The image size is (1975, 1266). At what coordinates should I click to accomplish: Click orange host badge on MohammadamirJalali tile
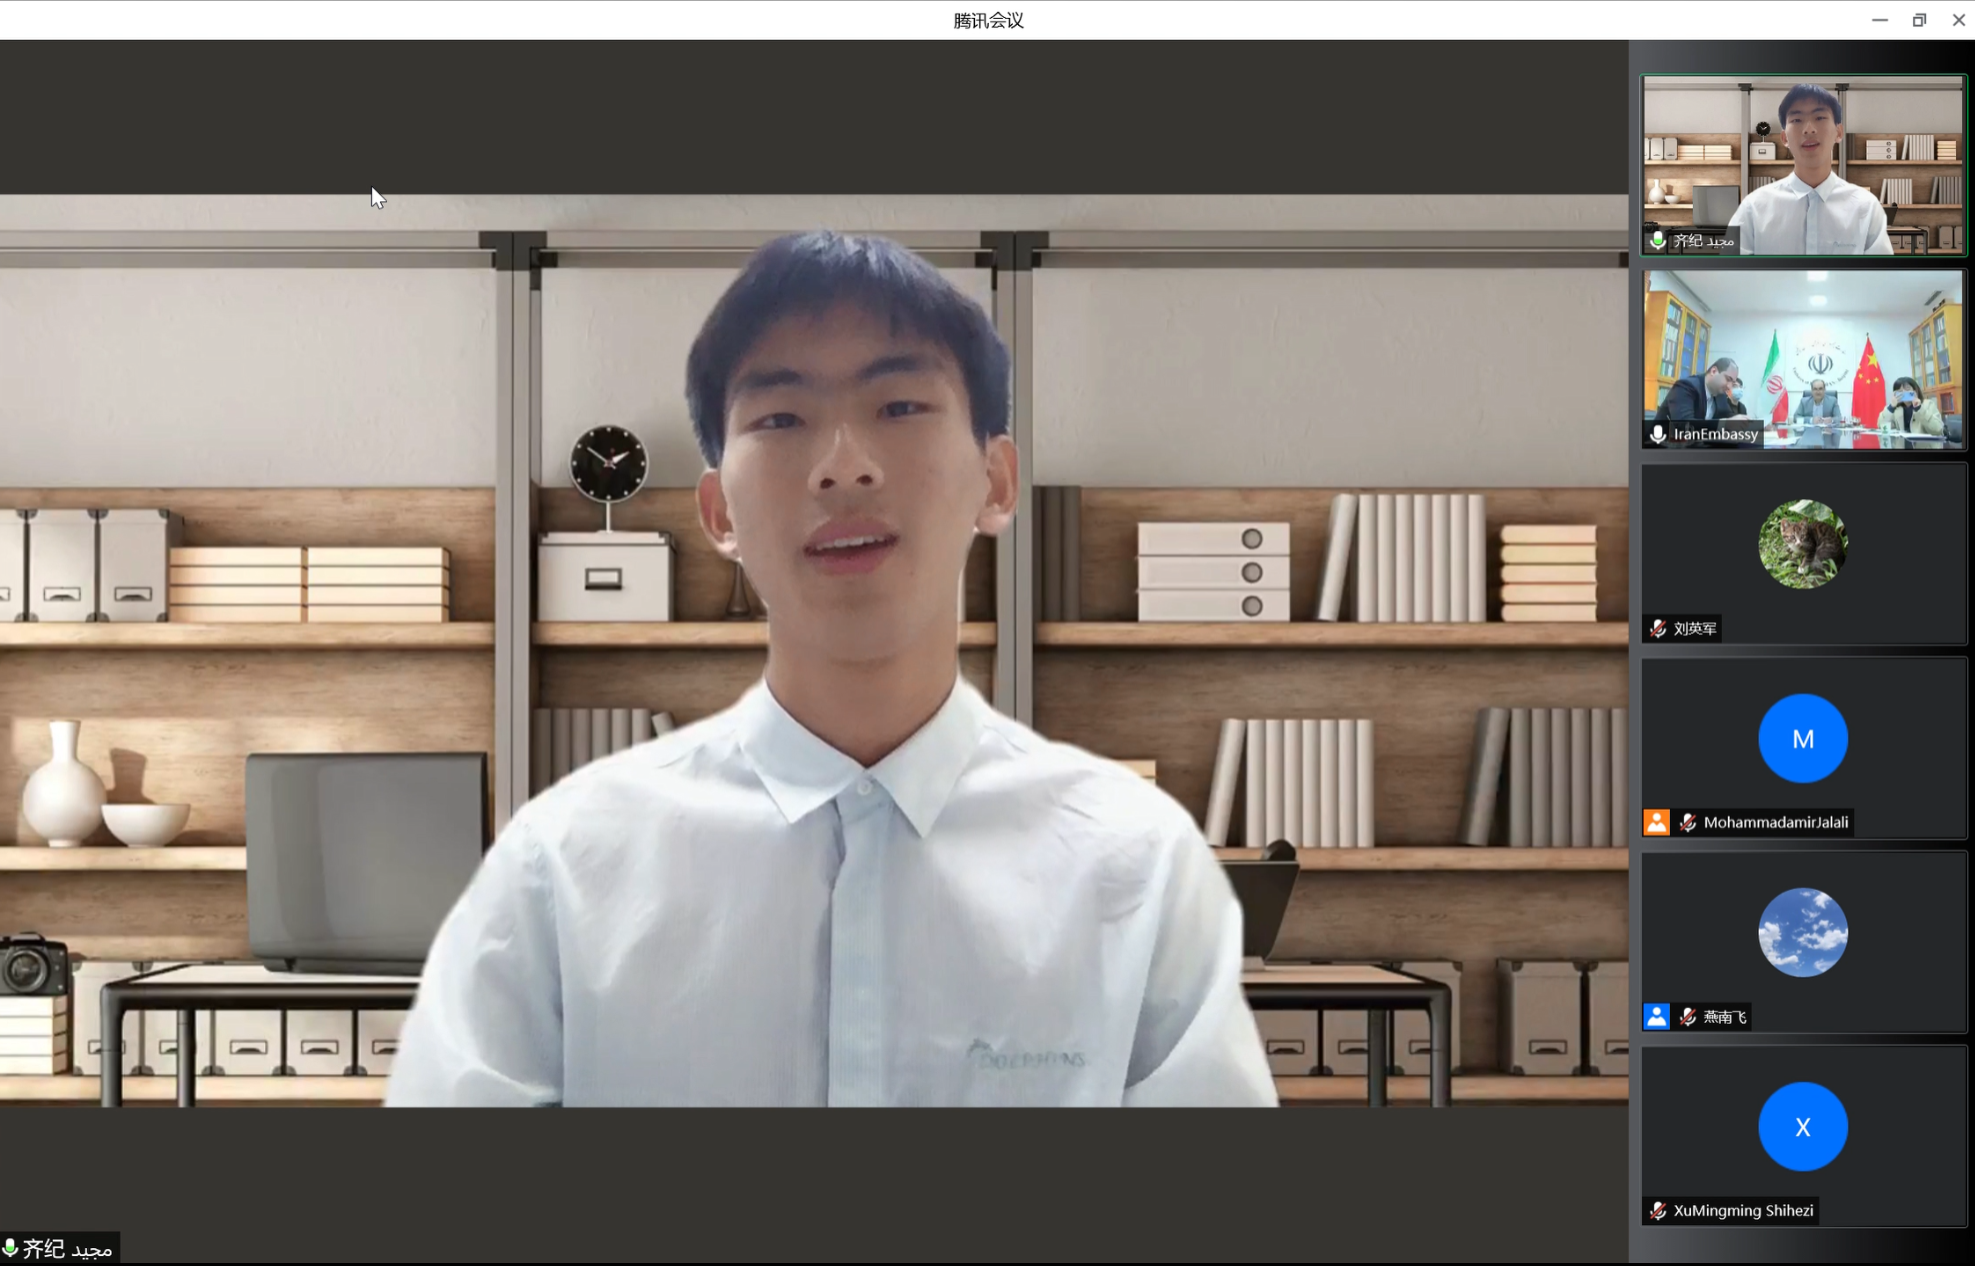[x=1656, y=822]
